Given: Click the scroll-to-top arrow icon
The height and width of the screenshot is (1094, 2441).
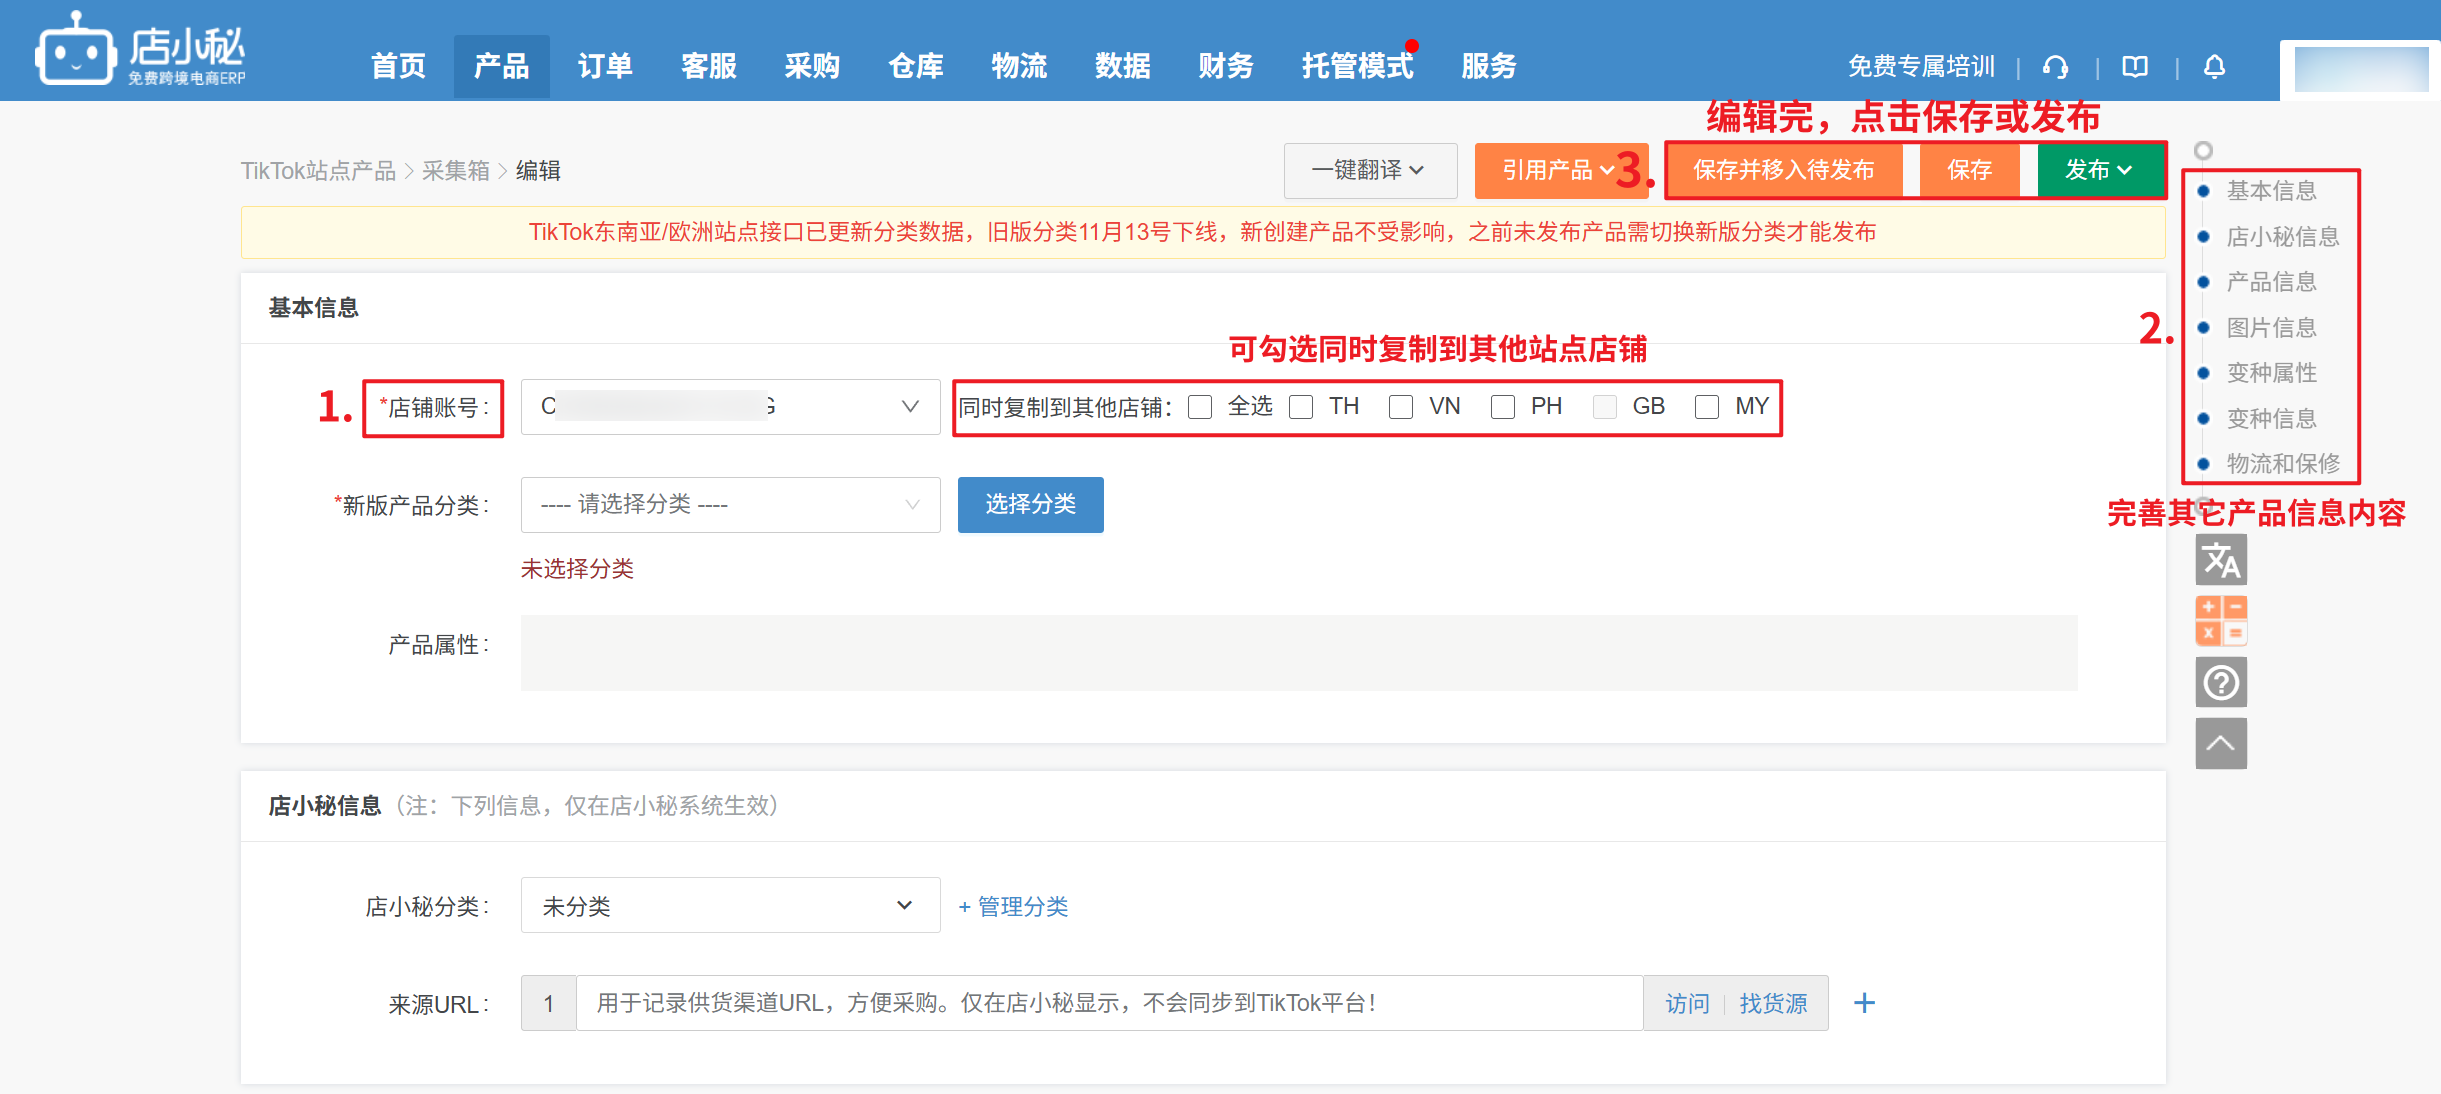Looking at the screenshot, I should [x=2221, y=743].
